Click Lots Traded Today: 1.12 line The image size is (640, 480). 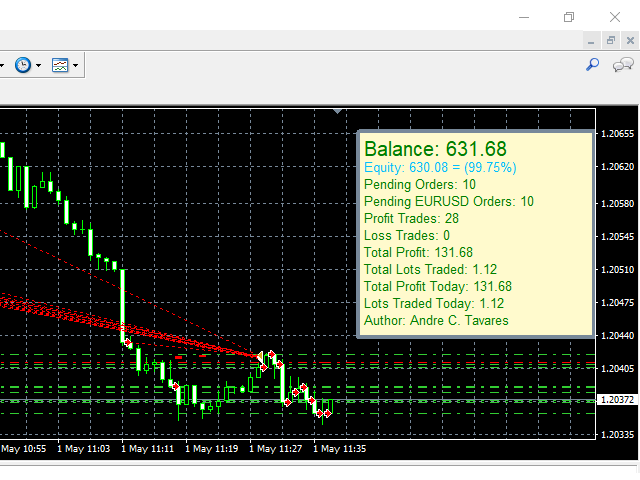pyautogui.click(x=434, y=304)
